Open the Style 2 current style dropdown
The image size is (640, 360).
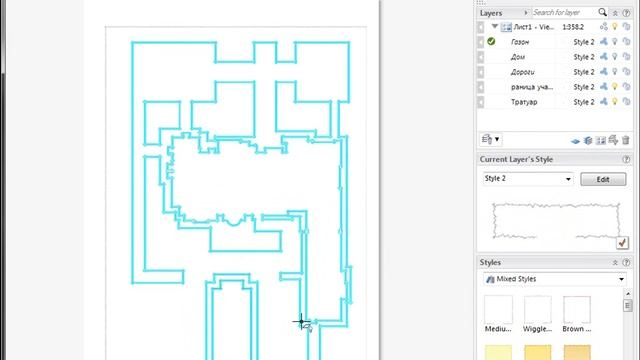tap(569, 179)
